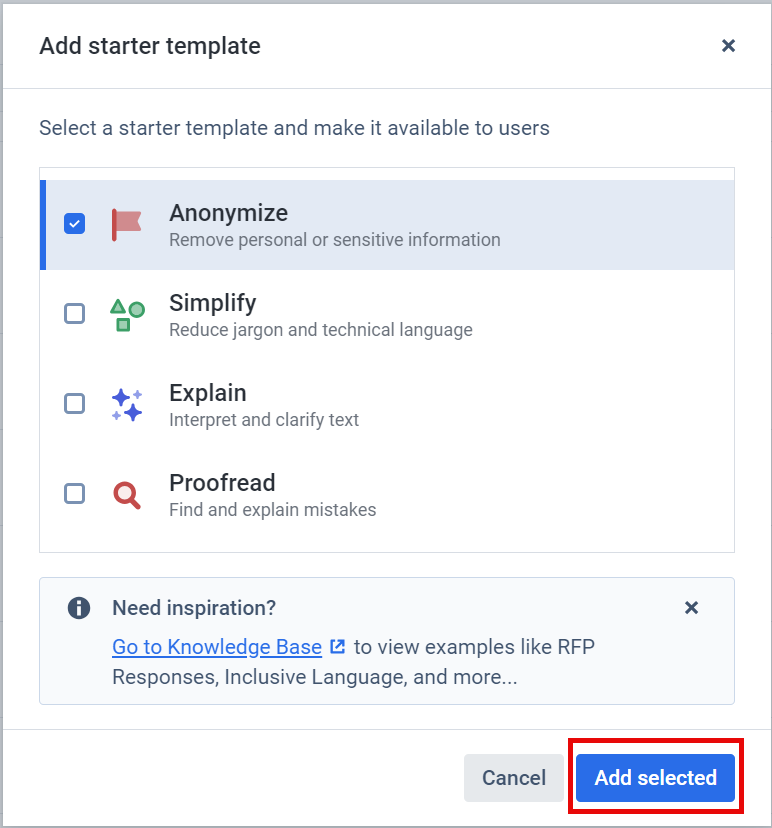Close the Add starter template dialog

(x=728, y=46)
